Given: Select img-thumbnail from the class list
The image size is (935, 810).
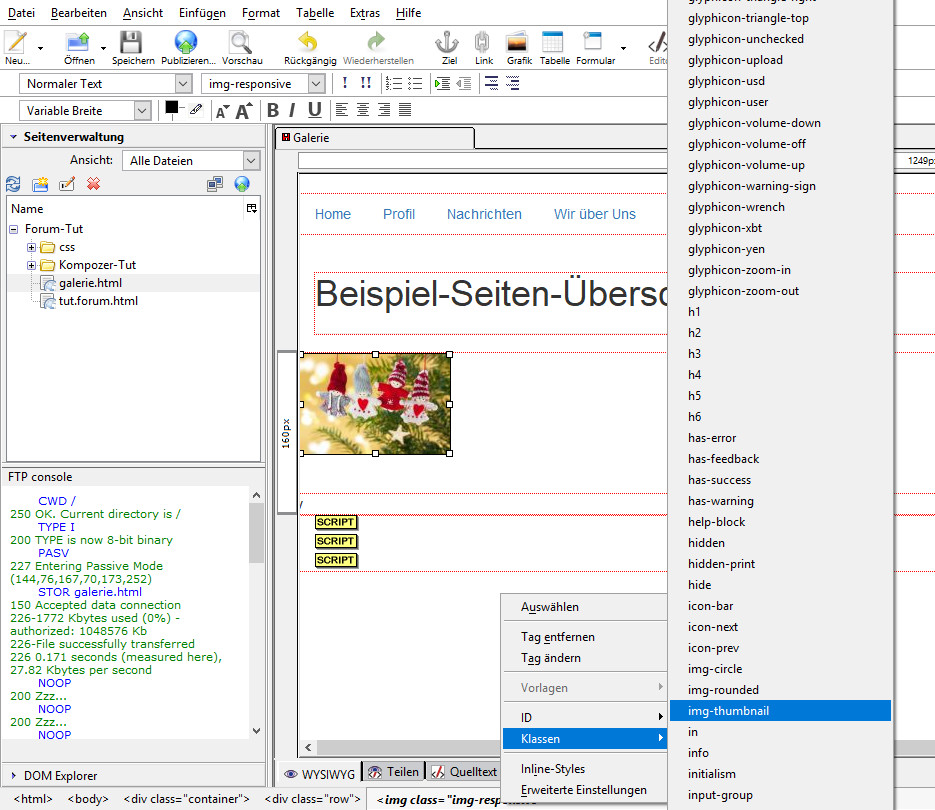Looking at the screenshot, I should click(x=728, y=710).
